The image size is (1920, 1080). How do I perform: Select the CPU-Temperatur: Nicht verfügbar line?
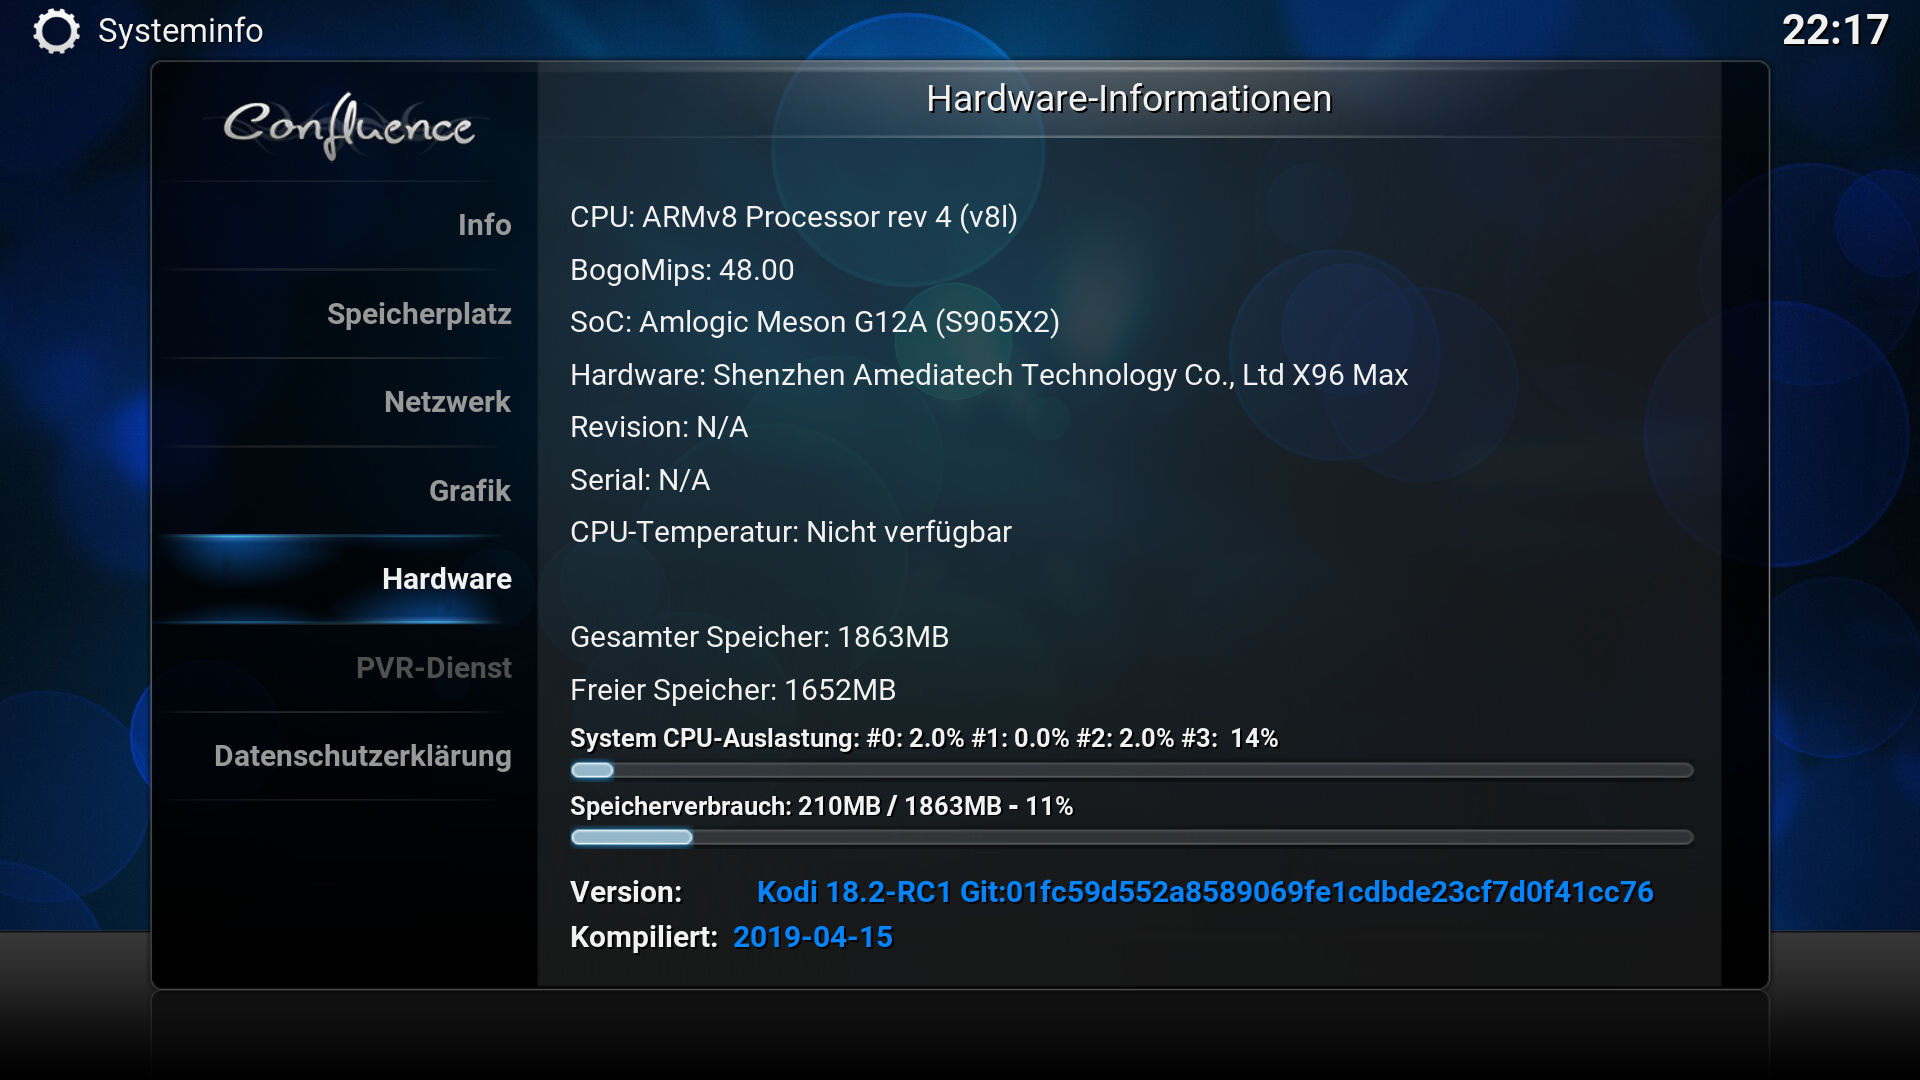pos(791,532)
